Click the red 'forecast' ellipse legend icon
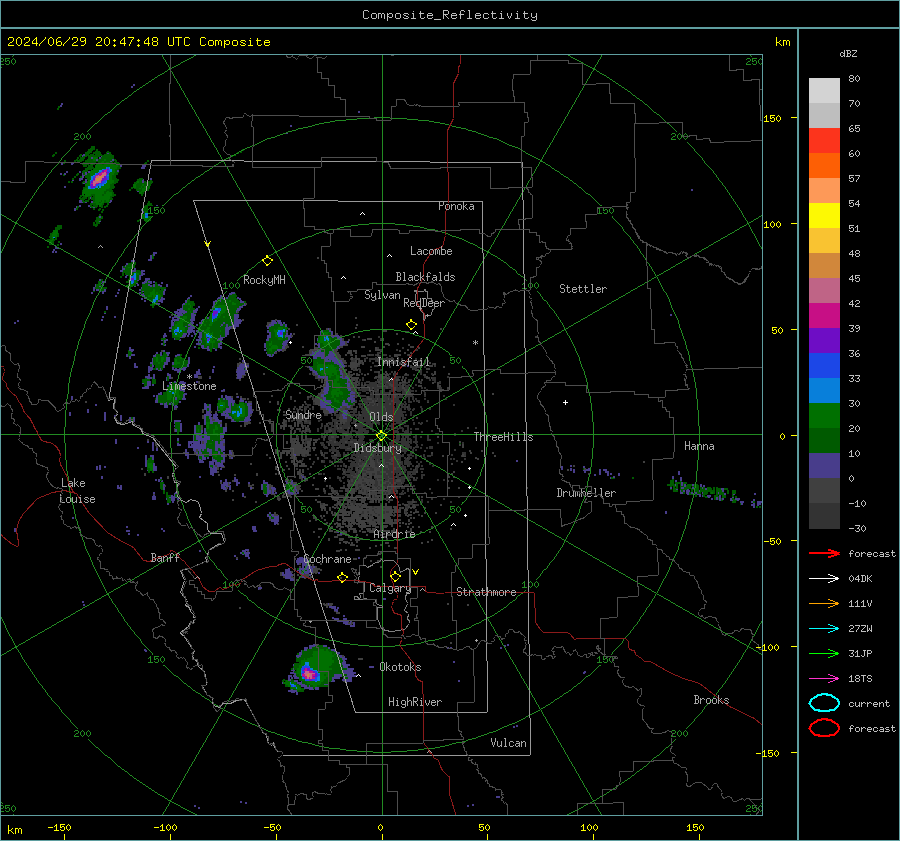This screenshot has height=841, width=900. point(824,728)
